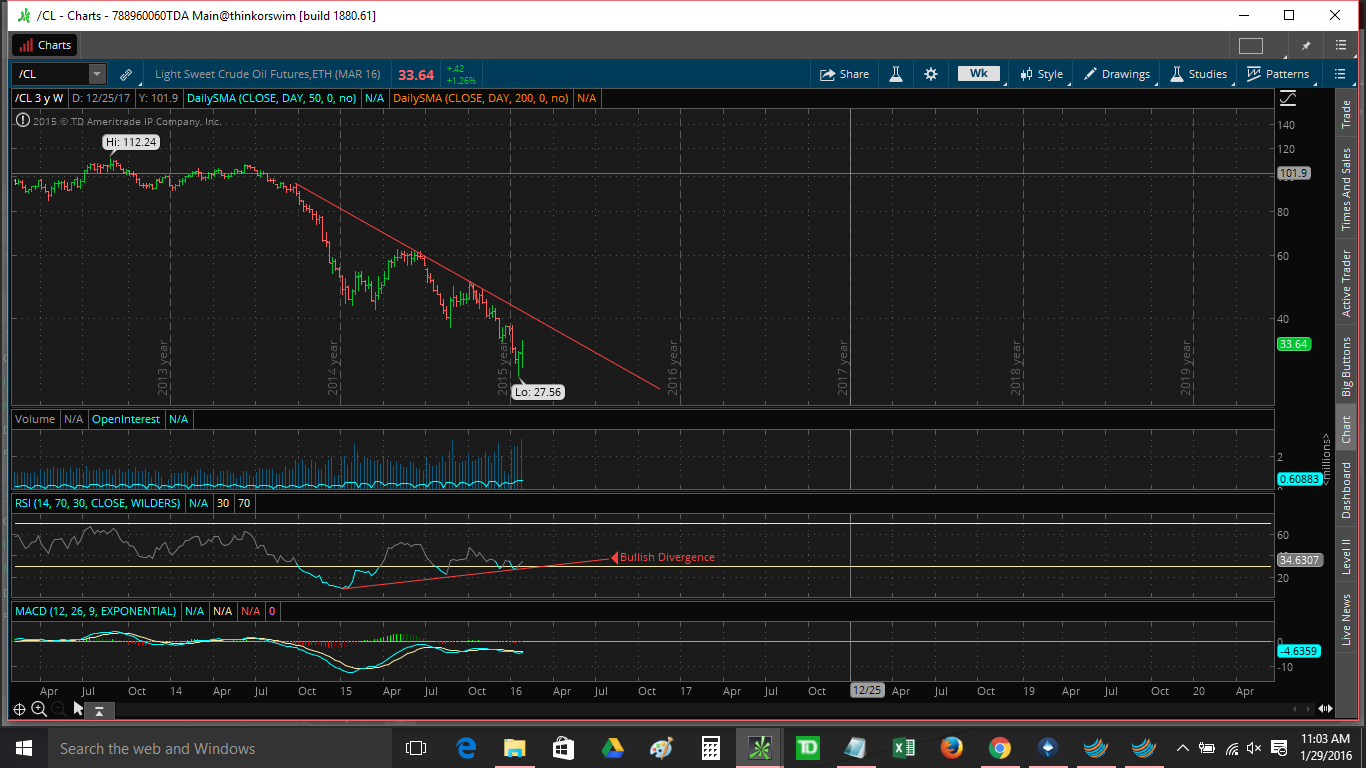Screen dimensions: 1366x768
Task: Open Calculator from taskbar
Action: coord(710,748)
